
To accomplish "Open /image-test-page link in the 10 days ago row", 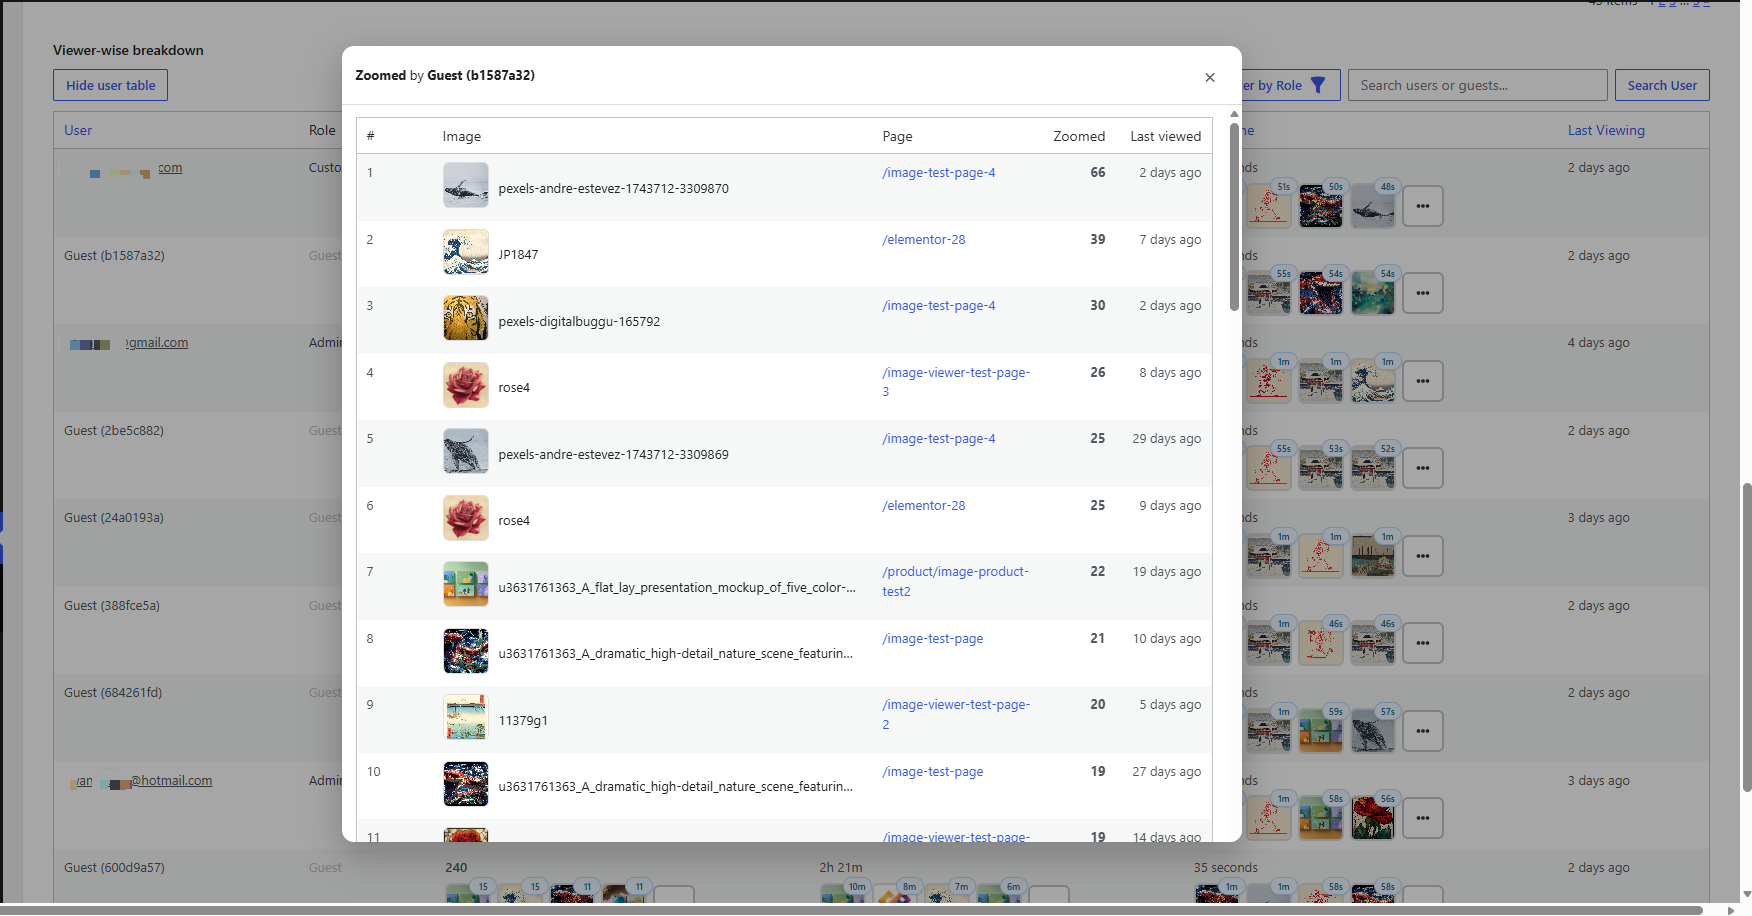I will pyautogui.click(x=933, y=639).
